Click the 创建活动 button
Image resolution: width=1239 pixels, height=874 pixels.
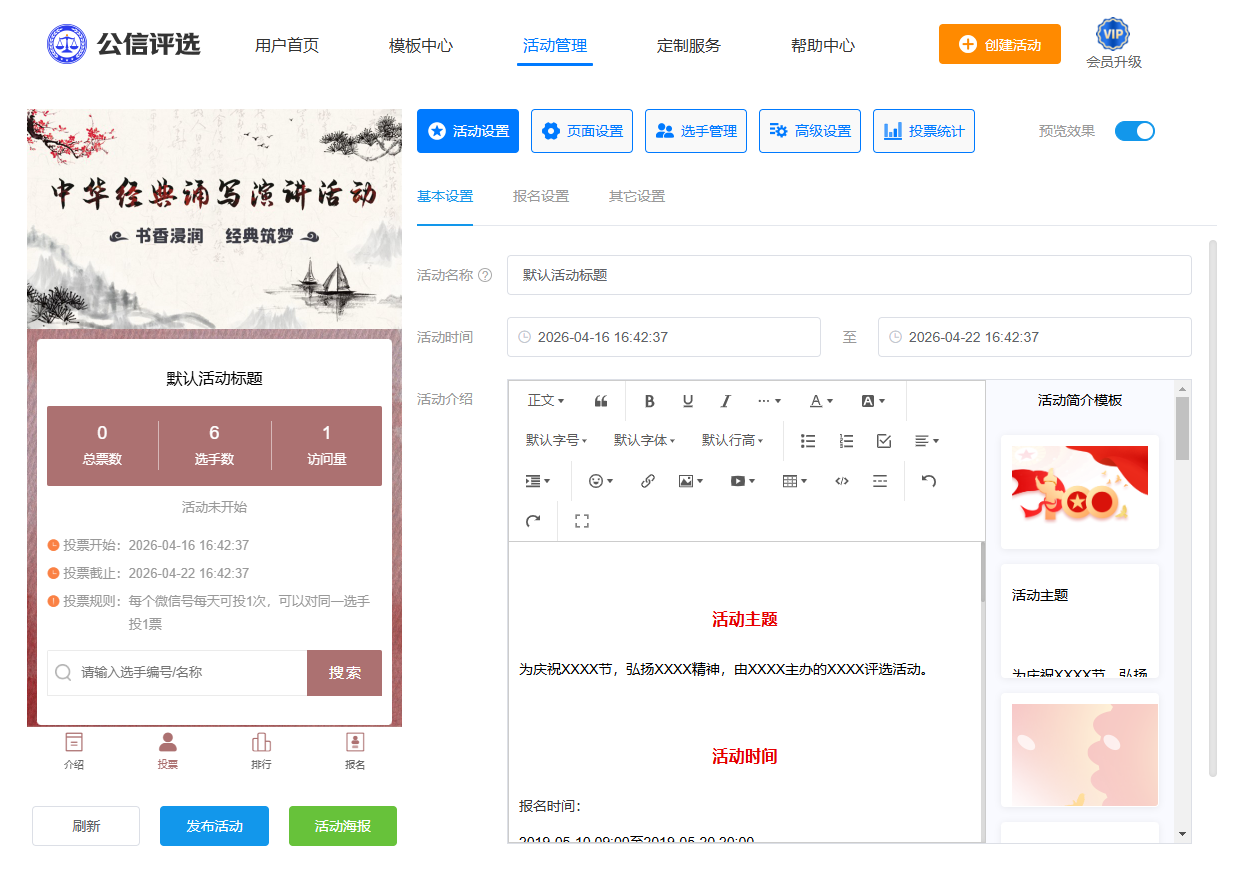pyautogui.click(x=1000, y=44)
